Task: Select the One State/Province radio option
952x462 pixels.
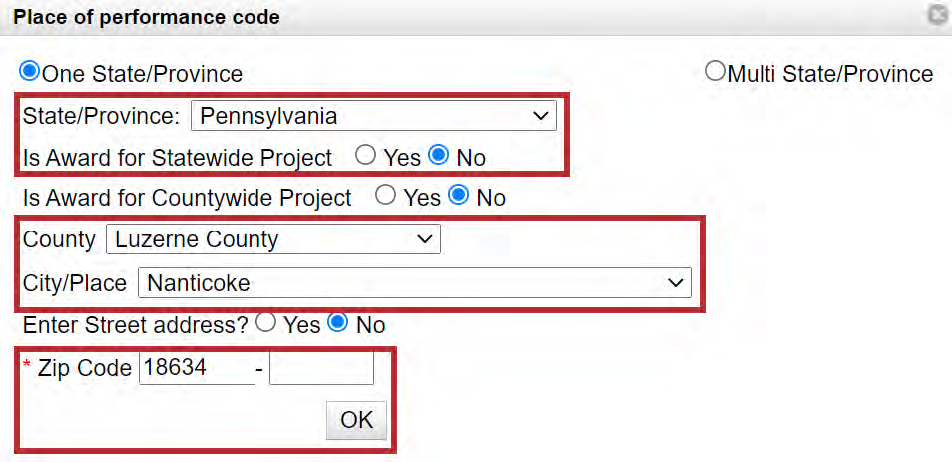Action: pyautogui.click(x=30, y=72)
